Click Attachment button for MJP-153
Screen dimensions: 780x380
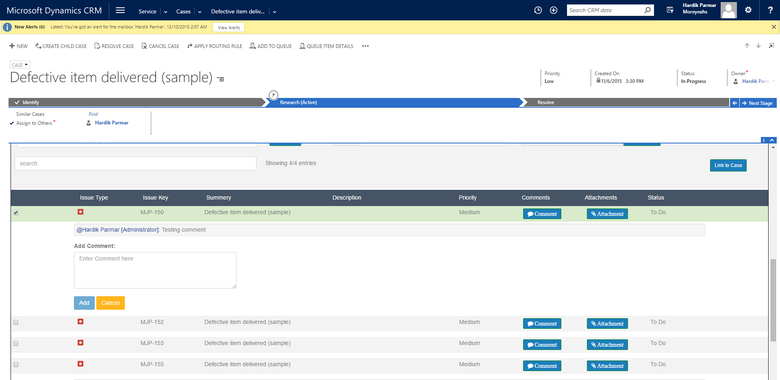point(607,345)
